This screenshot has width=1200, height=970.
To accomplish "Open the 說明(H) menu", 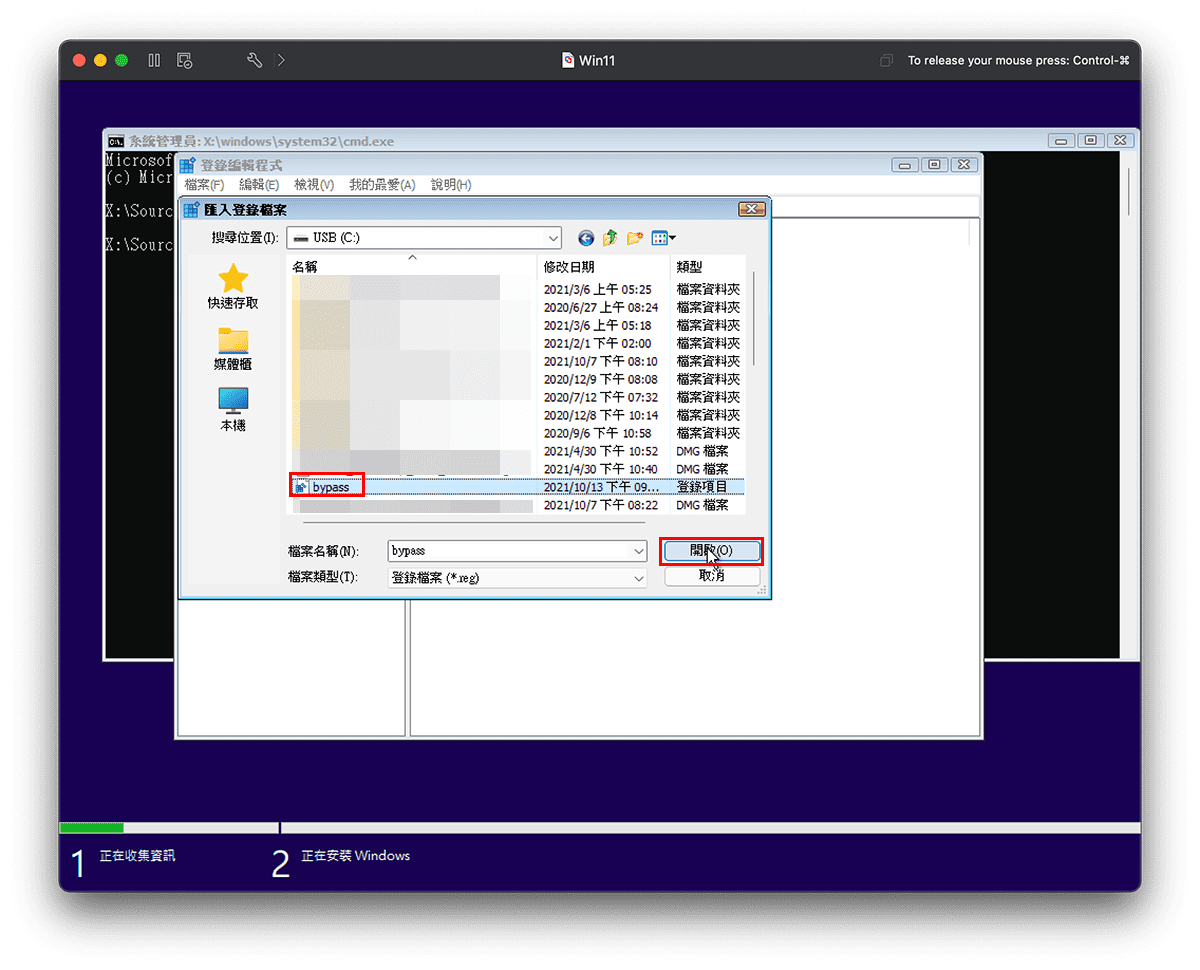I will (x=451, y=184).
